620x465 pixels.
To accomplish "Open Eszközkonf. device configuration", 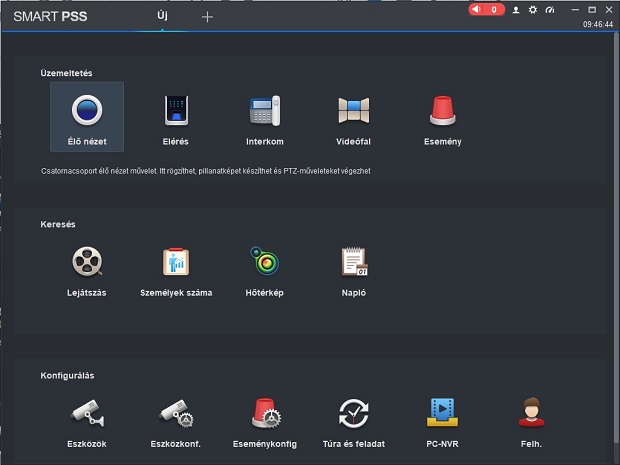I will pyautogui.click(x=176, y=423).
